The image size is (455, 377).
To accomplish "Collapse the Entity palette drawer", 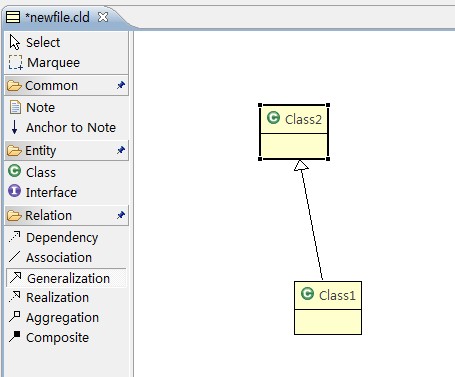I will pyautogui.click(x=66, y=151).
